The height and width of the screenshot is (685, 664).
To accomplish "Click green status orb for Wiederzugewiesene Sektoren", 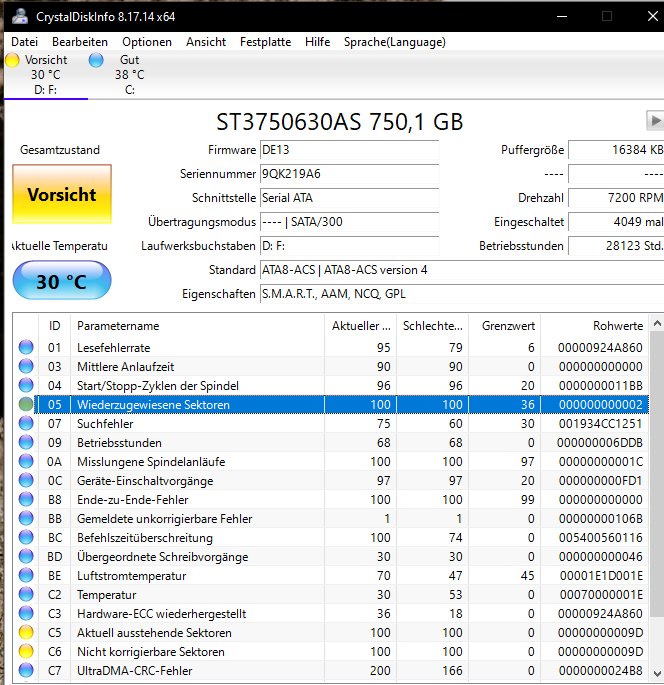I will coord(26,404).
